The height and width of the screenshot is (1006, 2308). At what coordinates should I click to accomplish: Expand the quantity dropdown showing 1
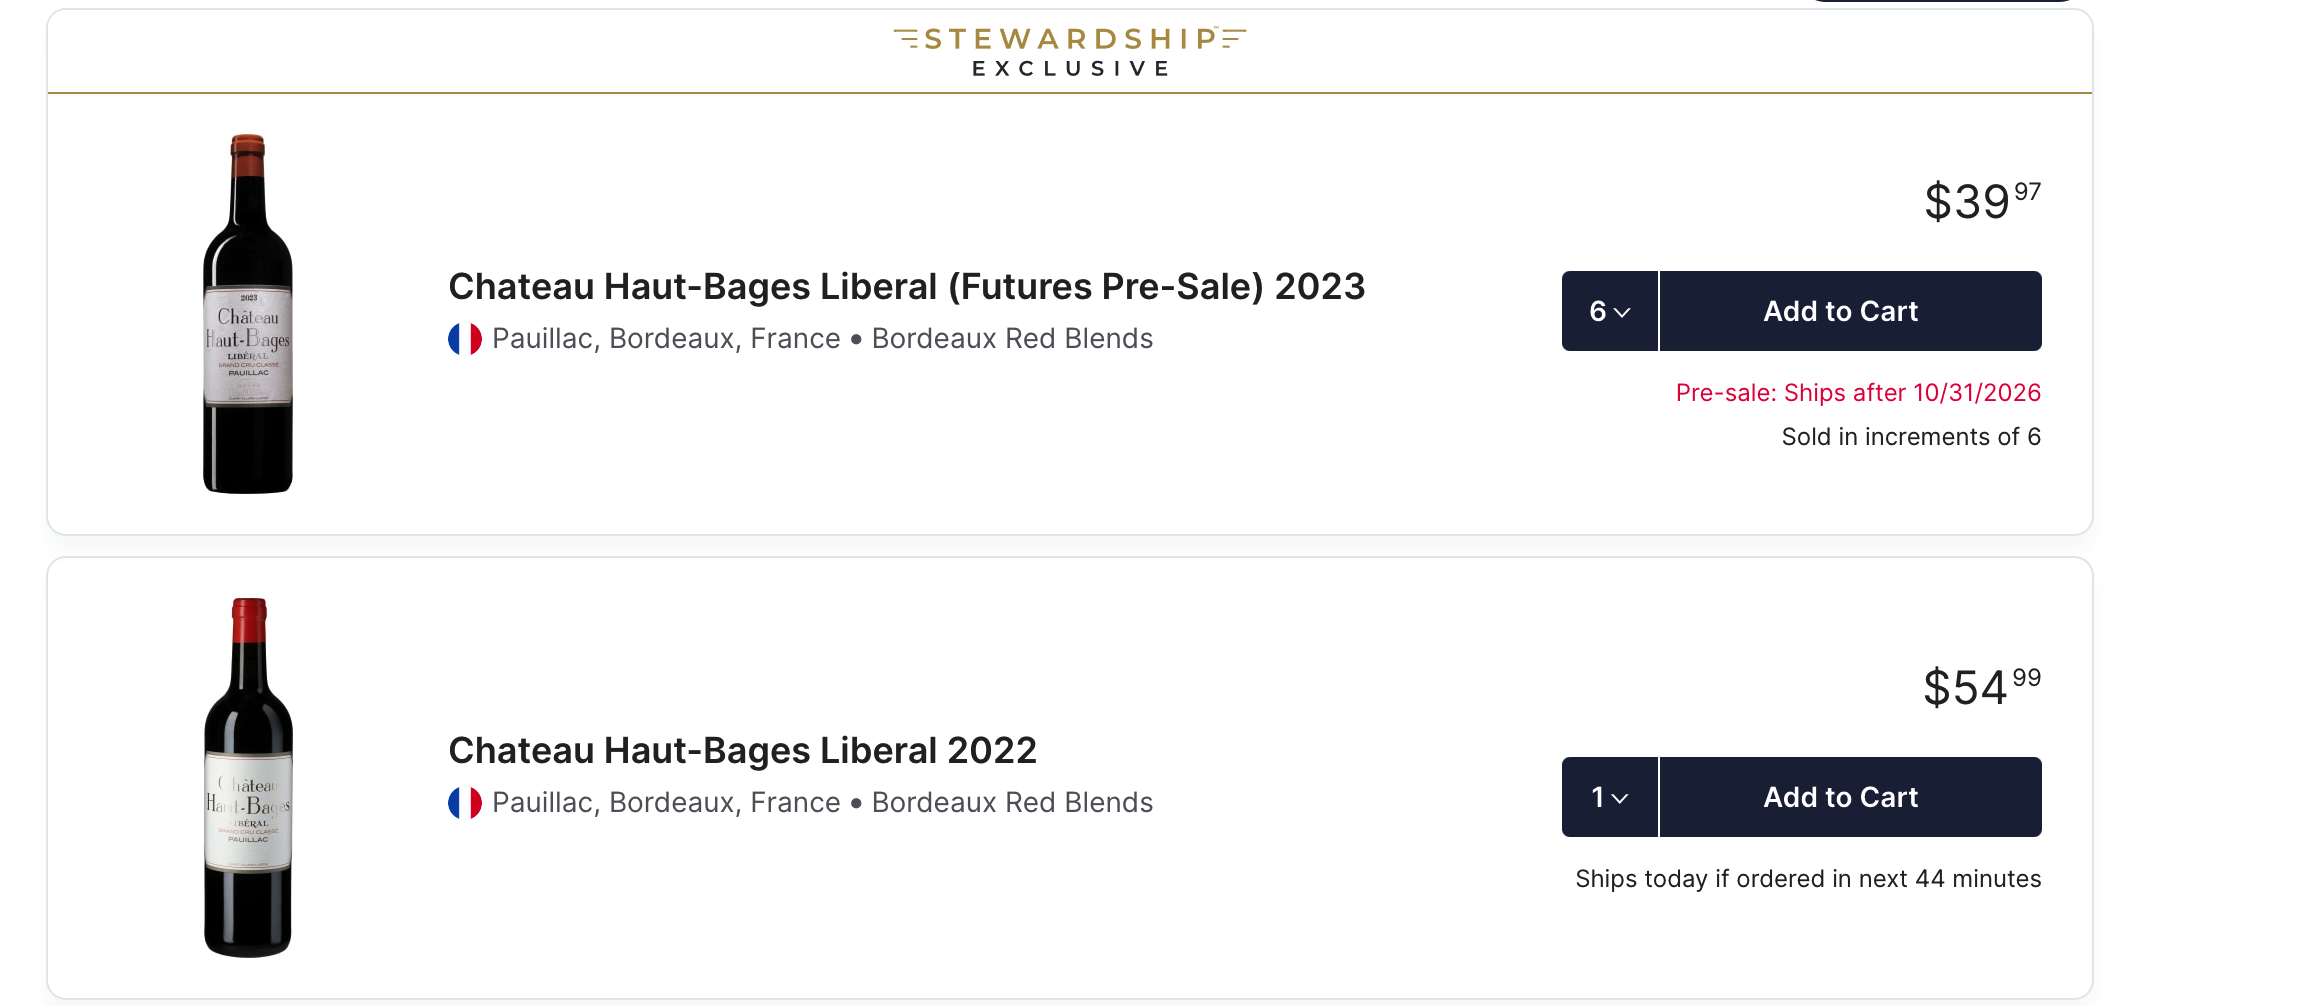pos(1610,797)
